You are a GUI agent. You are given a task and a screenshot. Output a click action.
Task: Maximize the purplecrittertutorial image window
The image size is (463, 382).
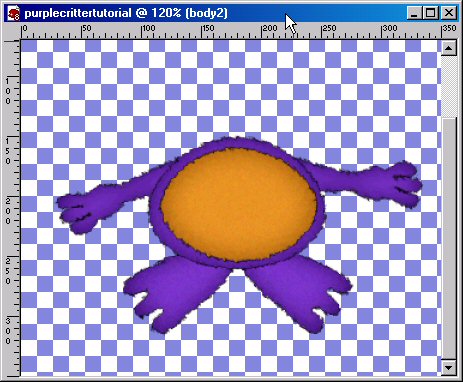(x=431, y=13)
